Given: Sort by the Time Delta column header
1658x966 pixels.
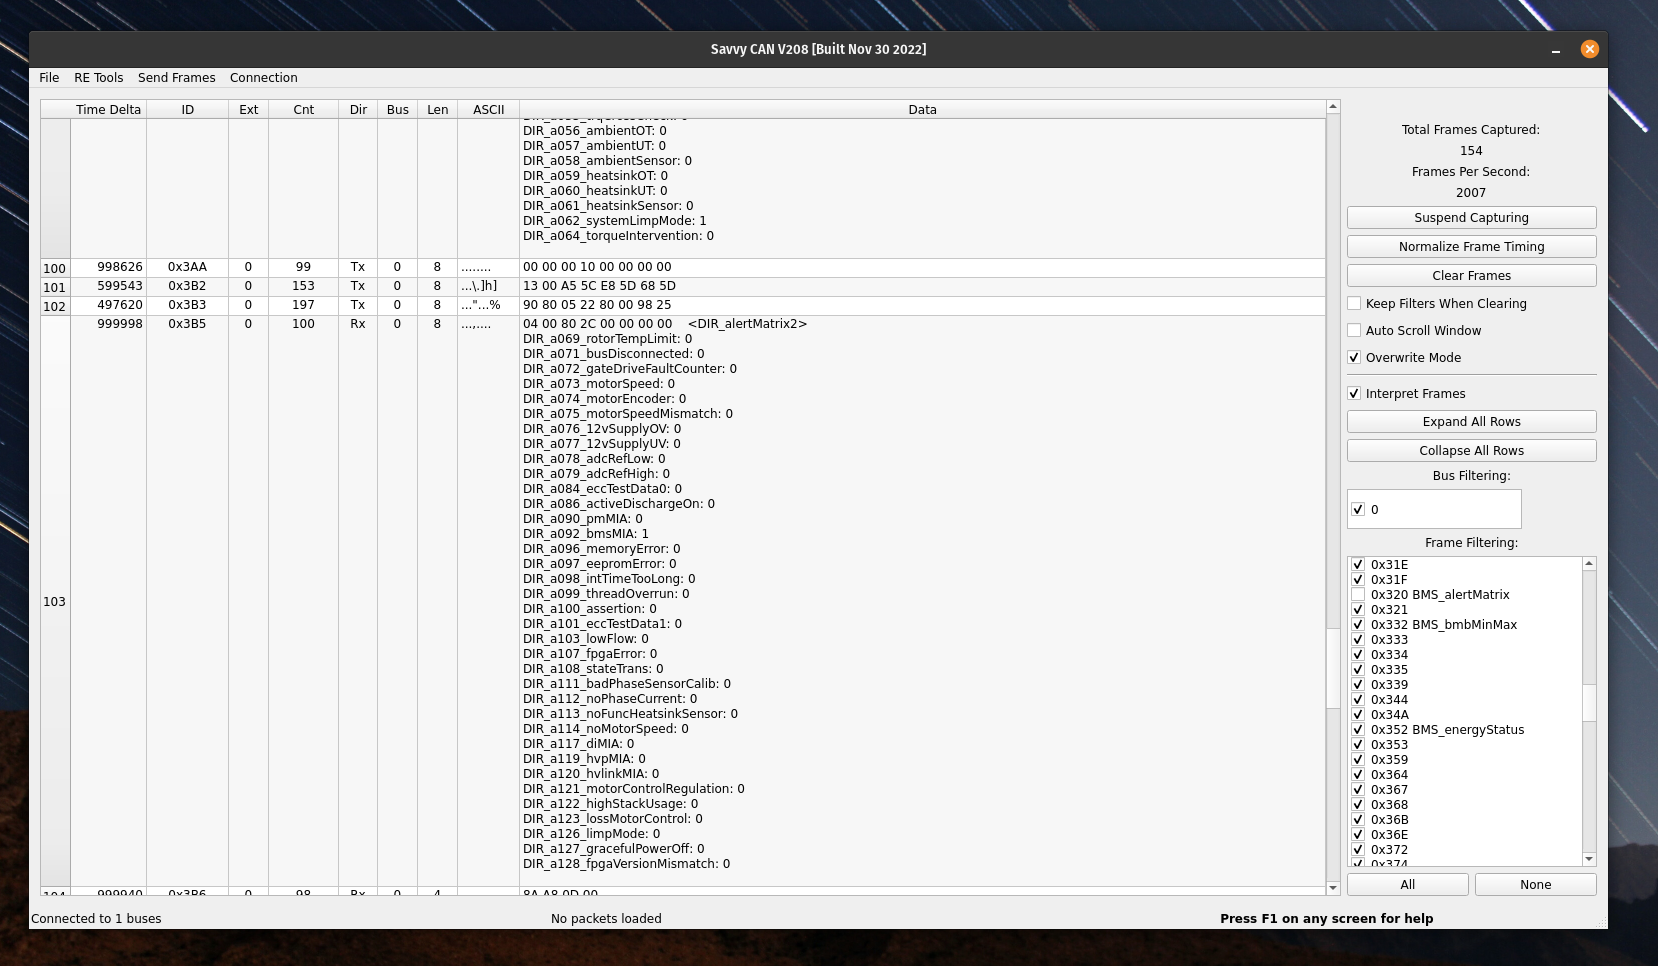Looking at the screenshot, I should tap(108, 110).
